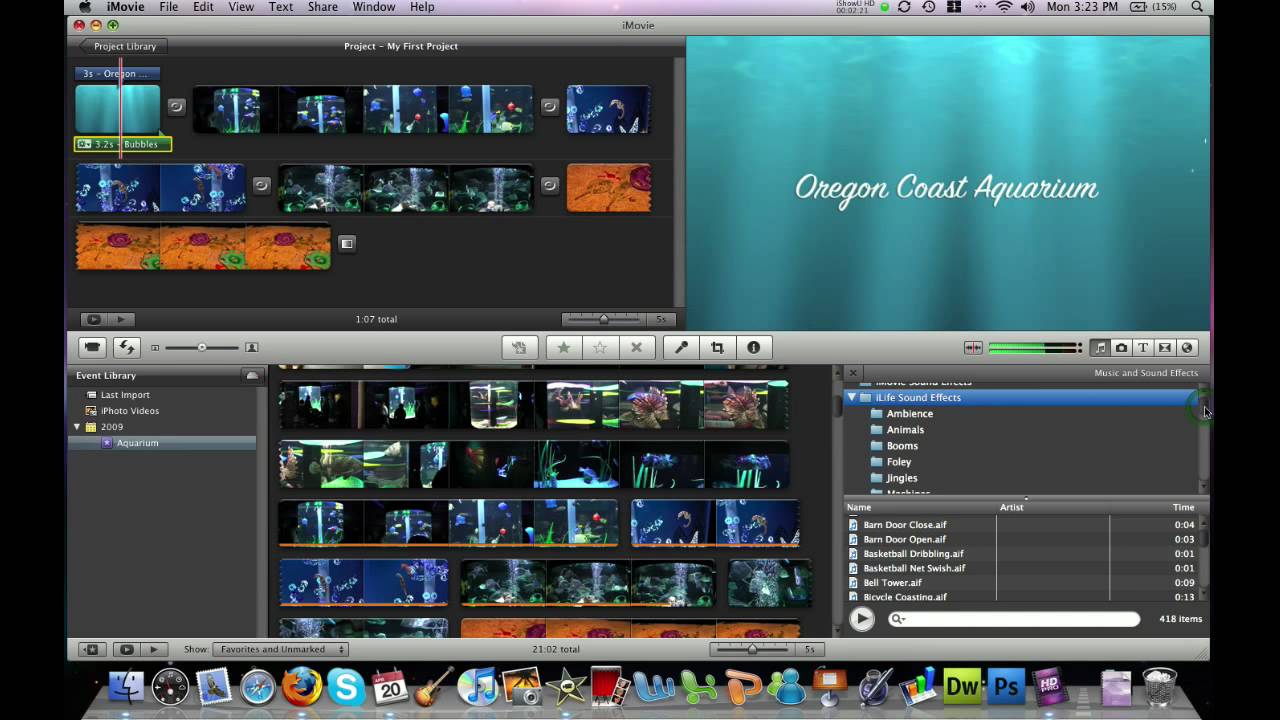Show the Music and Sound Effects browser
This screenshot has height=720, width=1280.
[x=1100, y=348]
